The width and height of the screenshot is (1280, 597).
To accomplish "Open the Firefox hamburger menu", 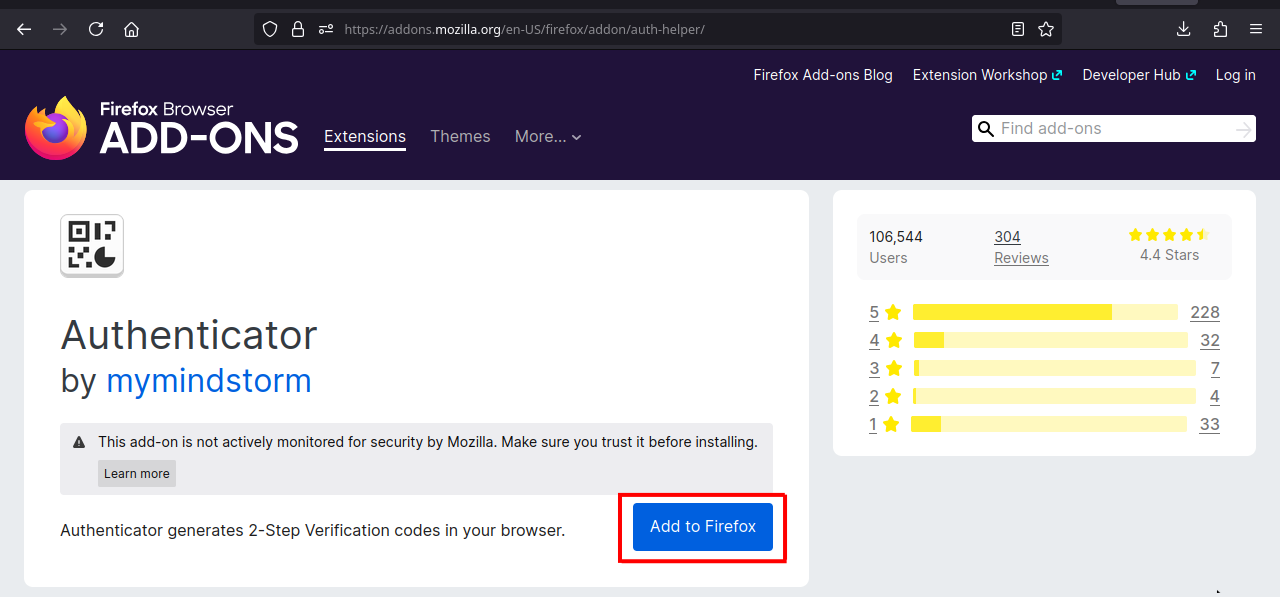I will [x=1256, y=29].
